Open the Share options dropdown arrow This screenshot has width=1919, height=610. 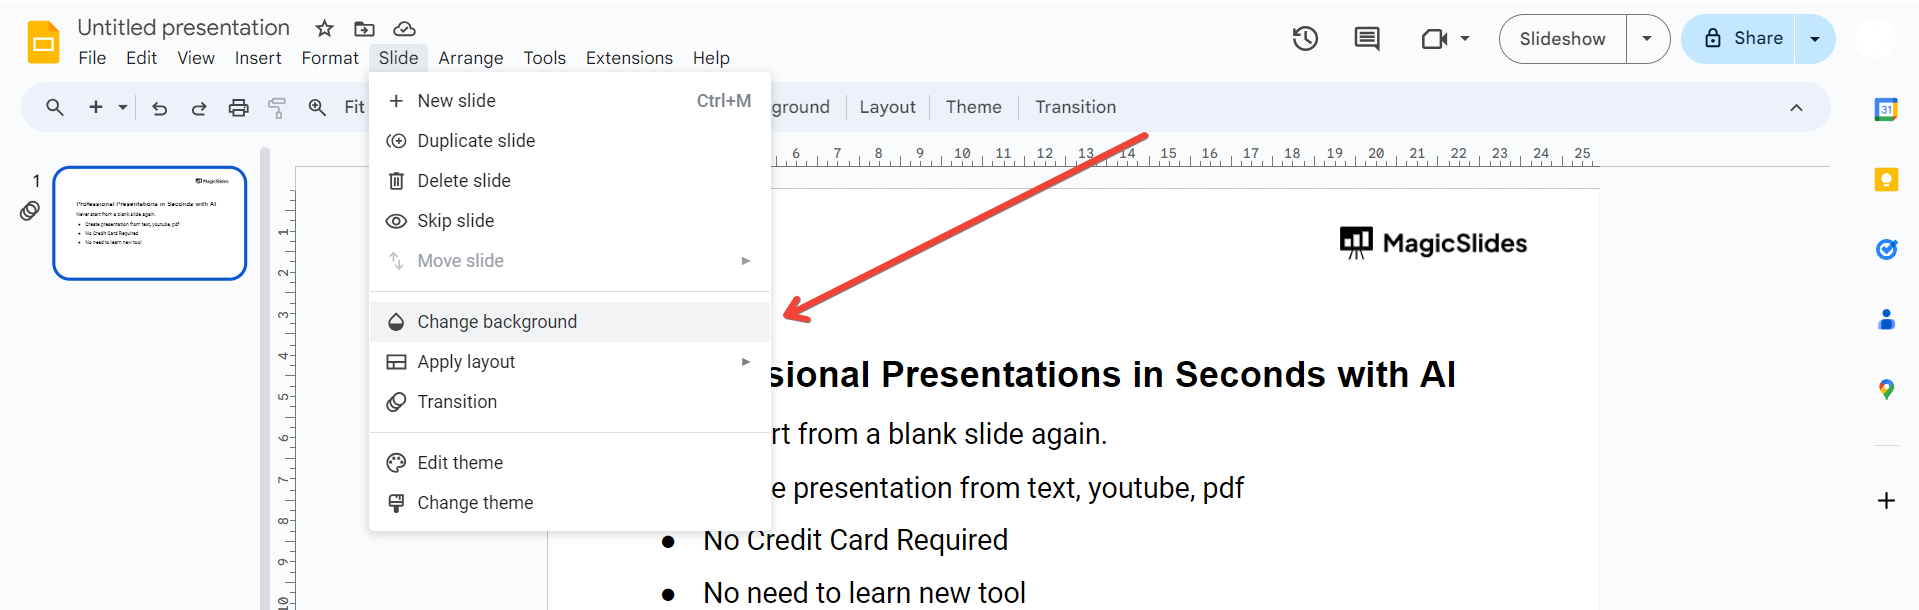pyautogui.click(x=1815, y=39)
